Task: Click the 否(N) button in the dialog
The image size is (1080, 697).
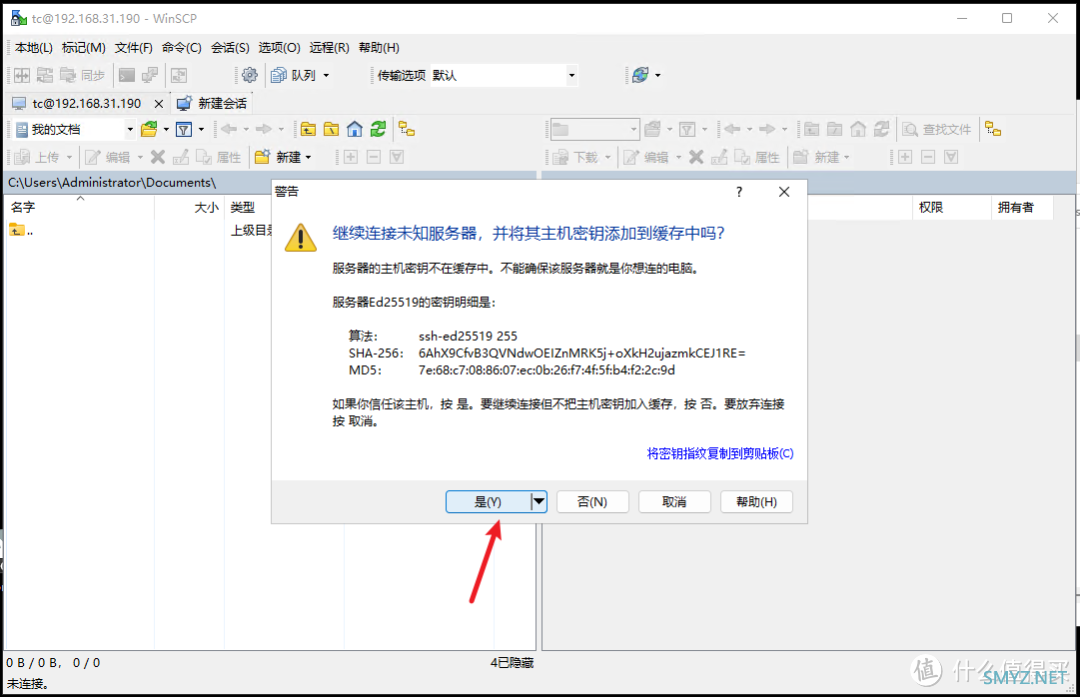Action: click(592, 501)
